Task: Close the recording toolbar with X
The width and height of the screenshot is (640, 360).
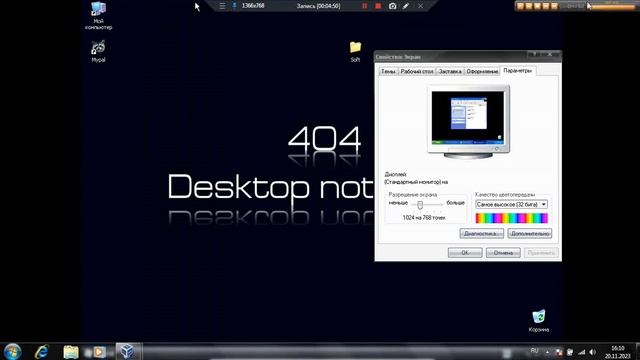Action: pyautogui.click(x=420, y=6)
